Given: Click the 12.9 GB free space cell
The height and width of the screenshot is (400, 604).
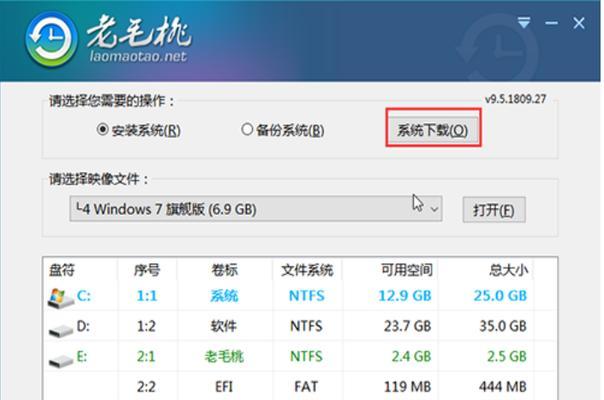Looking at the screenshot, I should point(405,296).
